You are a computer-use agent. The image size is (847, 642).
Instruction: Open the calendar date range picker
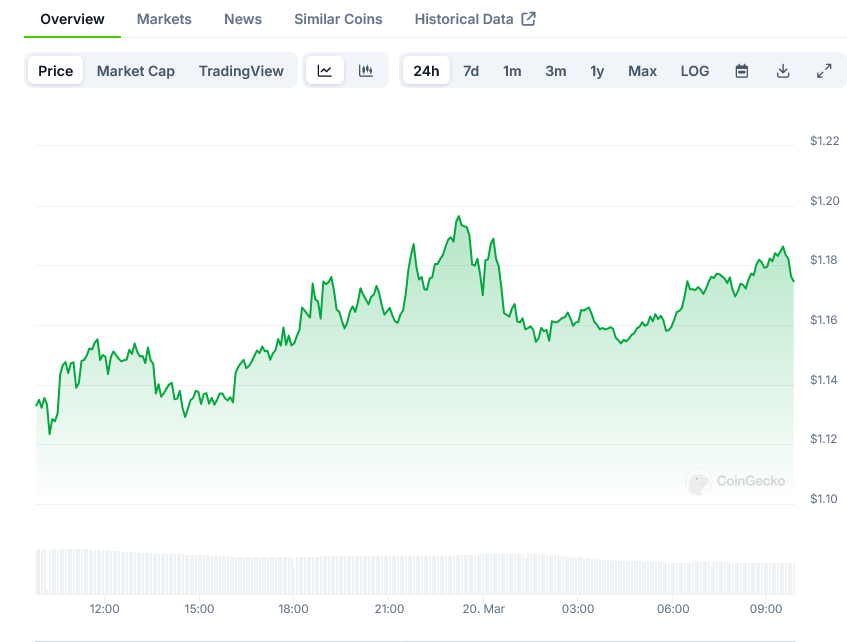point(742,71)
